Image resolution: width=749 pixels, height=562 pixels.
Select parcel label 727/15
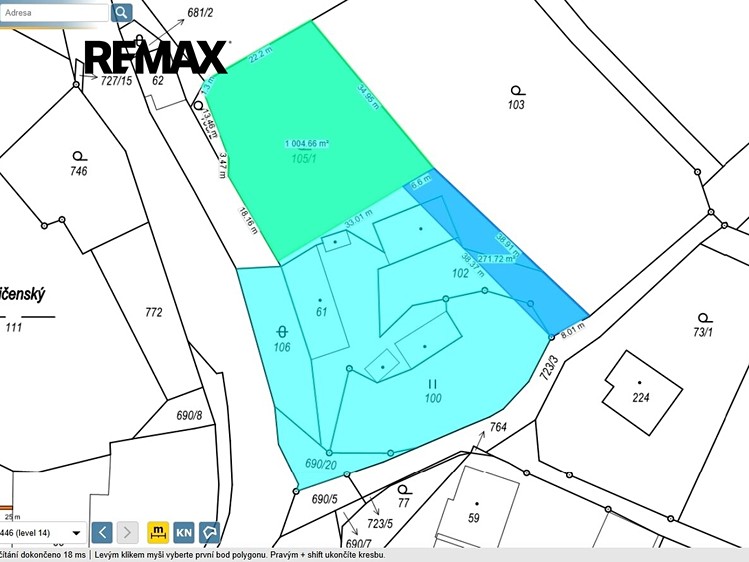pyautogui.click(x=116, y=80)
